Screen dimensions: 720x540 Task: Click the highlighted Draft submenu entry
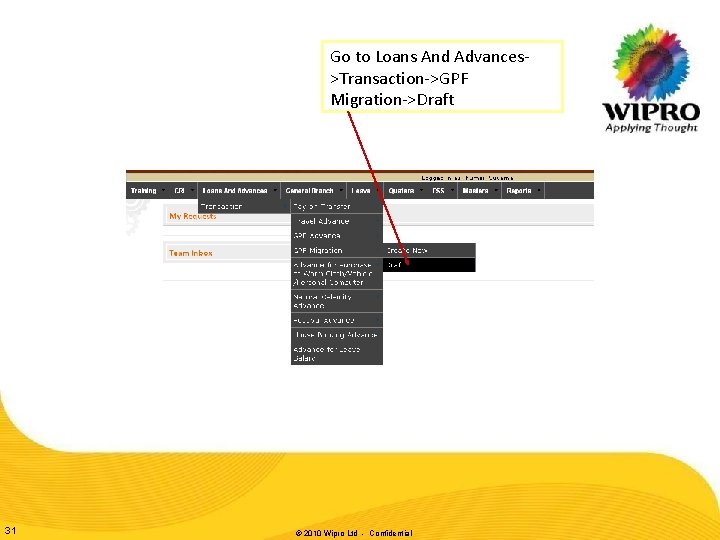coord(429,265)
